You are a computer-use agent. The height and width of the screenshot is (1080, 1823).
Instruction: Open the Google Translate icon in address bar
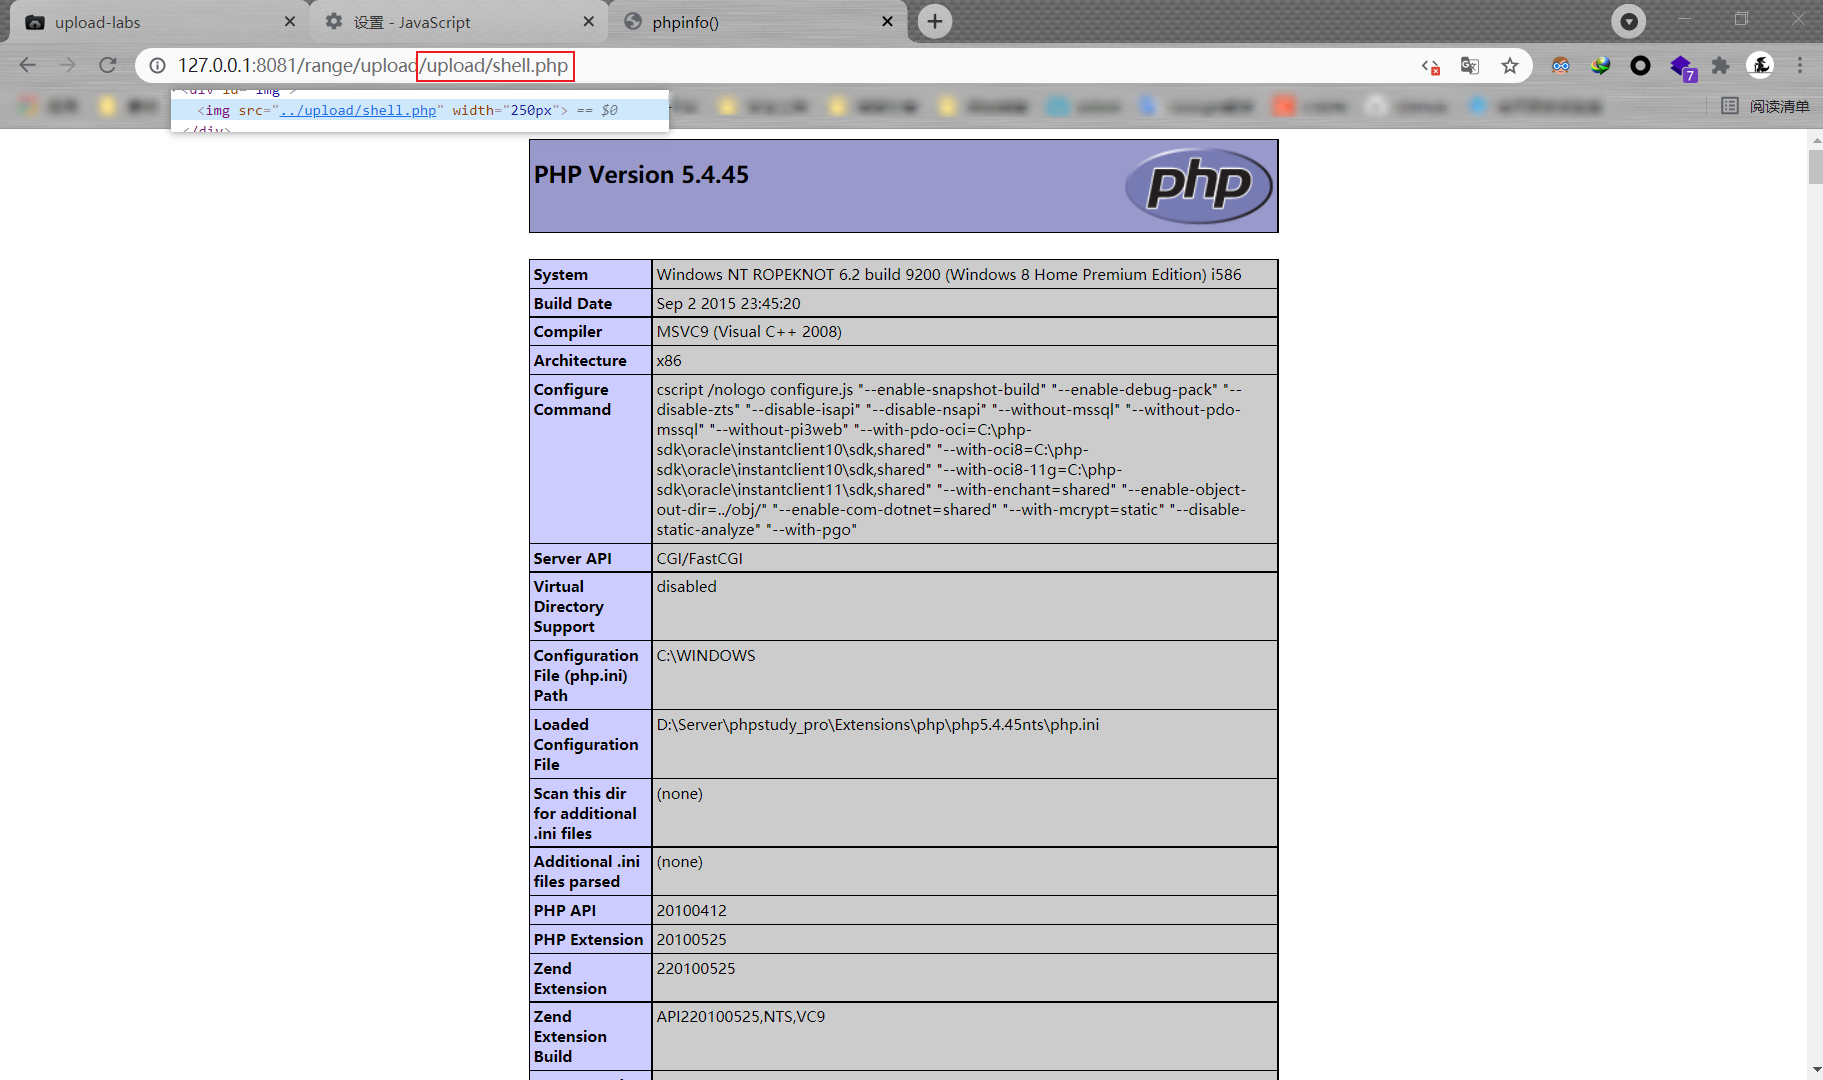click(1470, 66)
